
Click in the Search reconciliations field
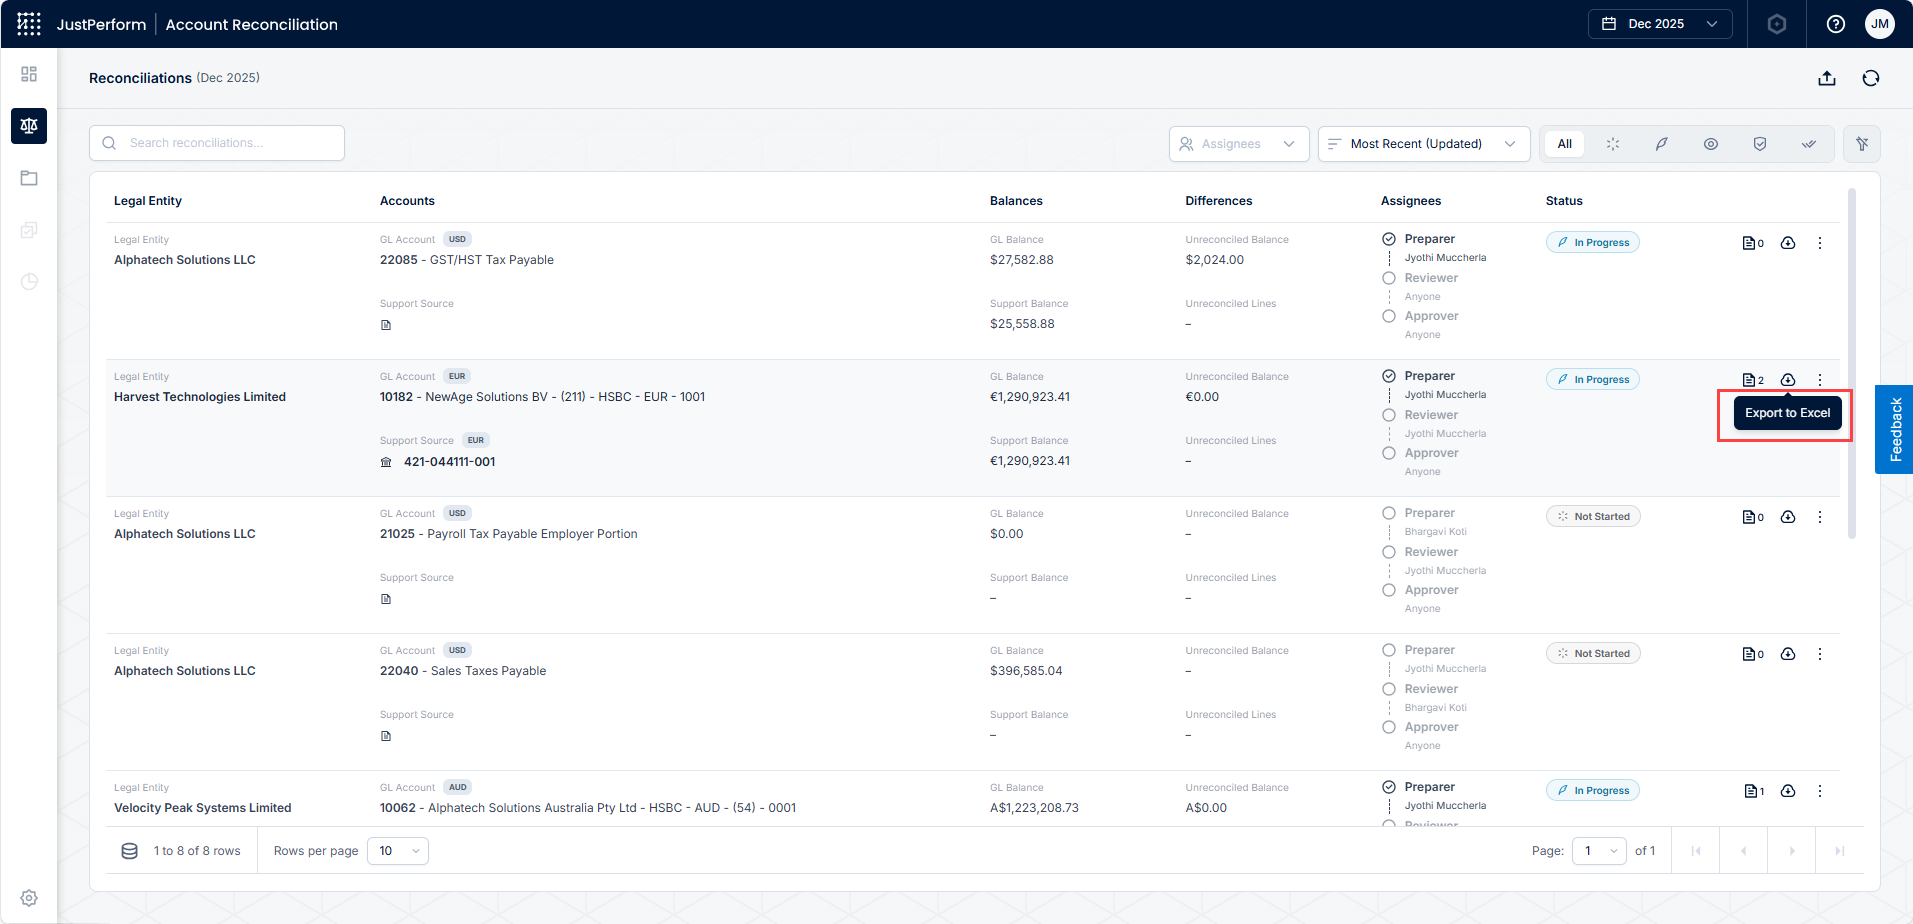217,143
